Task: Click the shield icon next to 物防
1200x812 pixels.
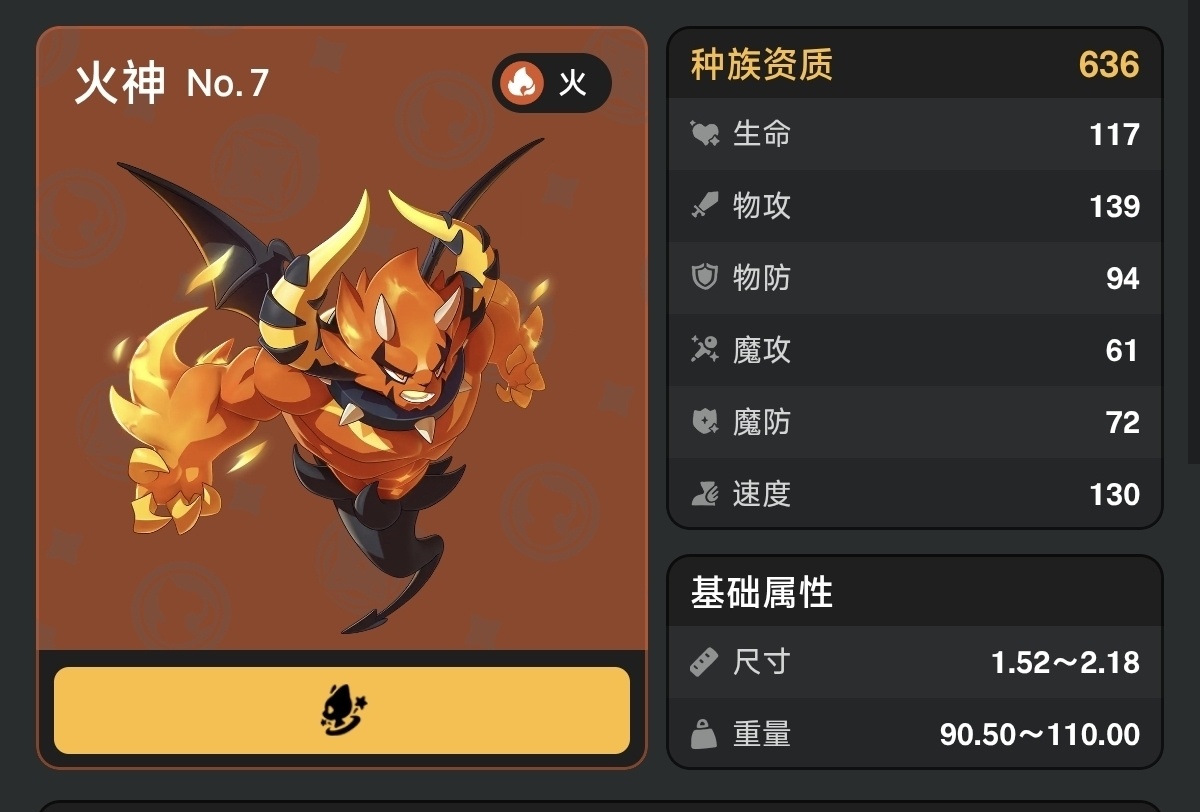Action: pos(705,277)
